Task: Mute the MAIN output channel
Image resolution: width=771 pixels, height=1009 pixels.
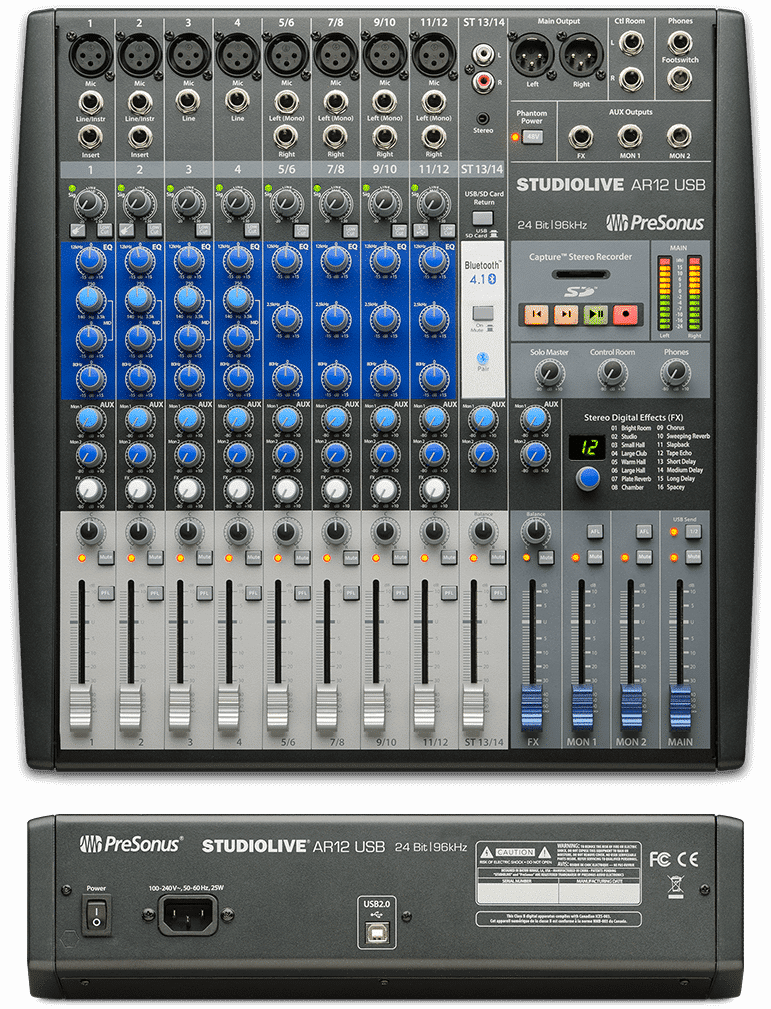Action: point(693,556)
